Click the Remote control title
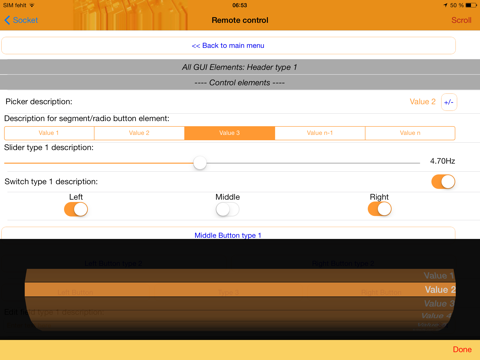This screenshot has height=360, width=480. pos(240,20)
